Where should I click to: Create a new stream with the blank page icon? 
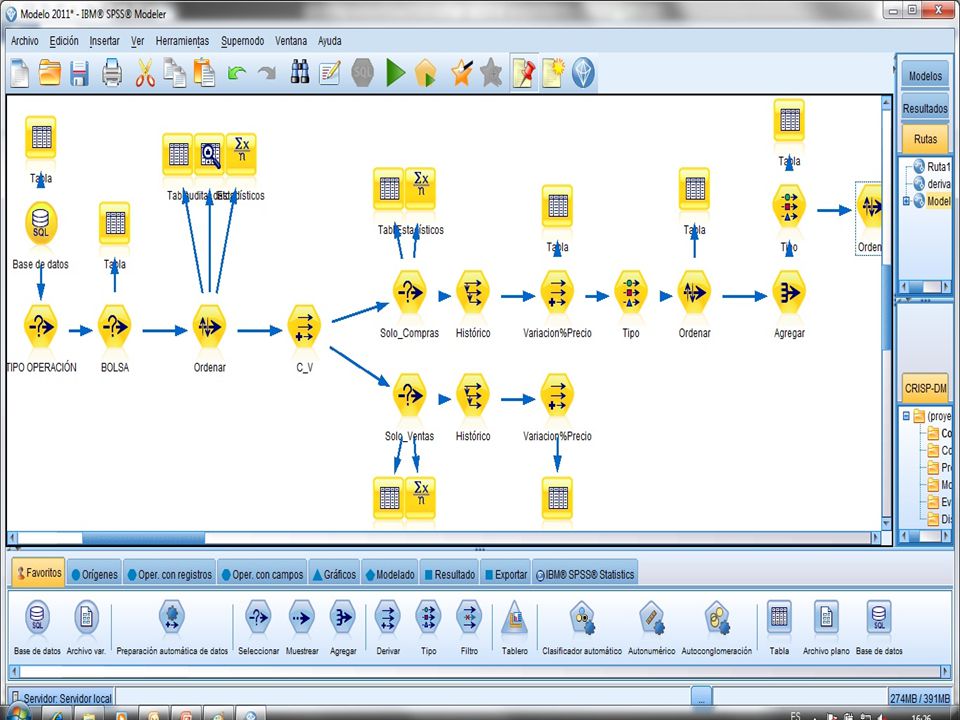click(20, 73)
